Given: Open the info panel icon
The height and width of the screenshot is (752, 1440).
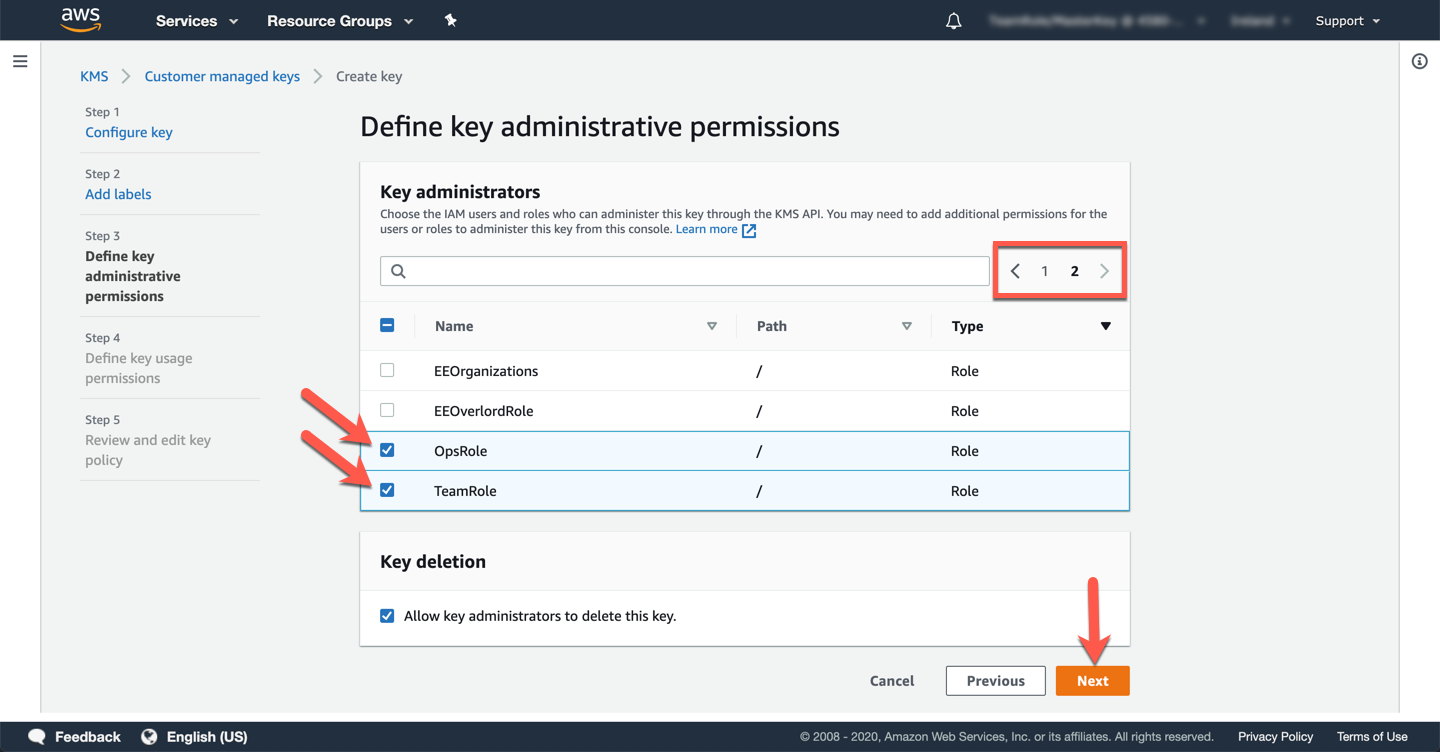Looking at the screenshot, I should (x=1419, y=62).
